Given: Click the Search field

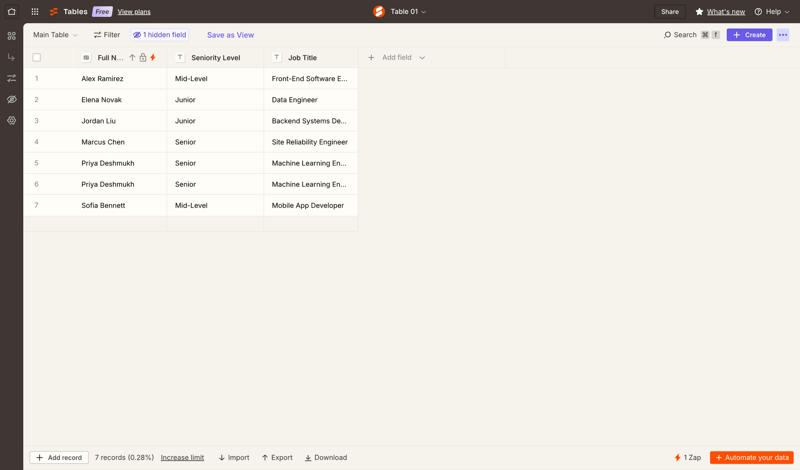Looking at the screenshot, I should coord(692,35).
